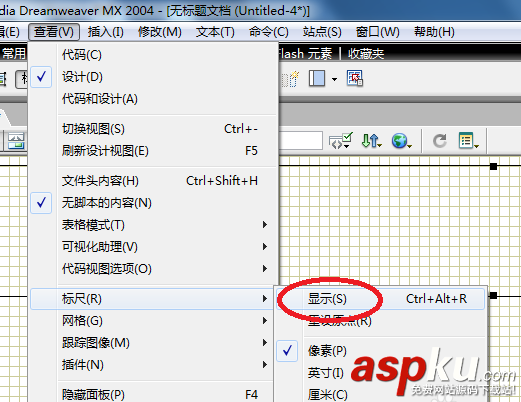The height and width of the screenshot is (402, 521).
Task: Click the templates icon with sparkle
Action: tap(290, 79)
